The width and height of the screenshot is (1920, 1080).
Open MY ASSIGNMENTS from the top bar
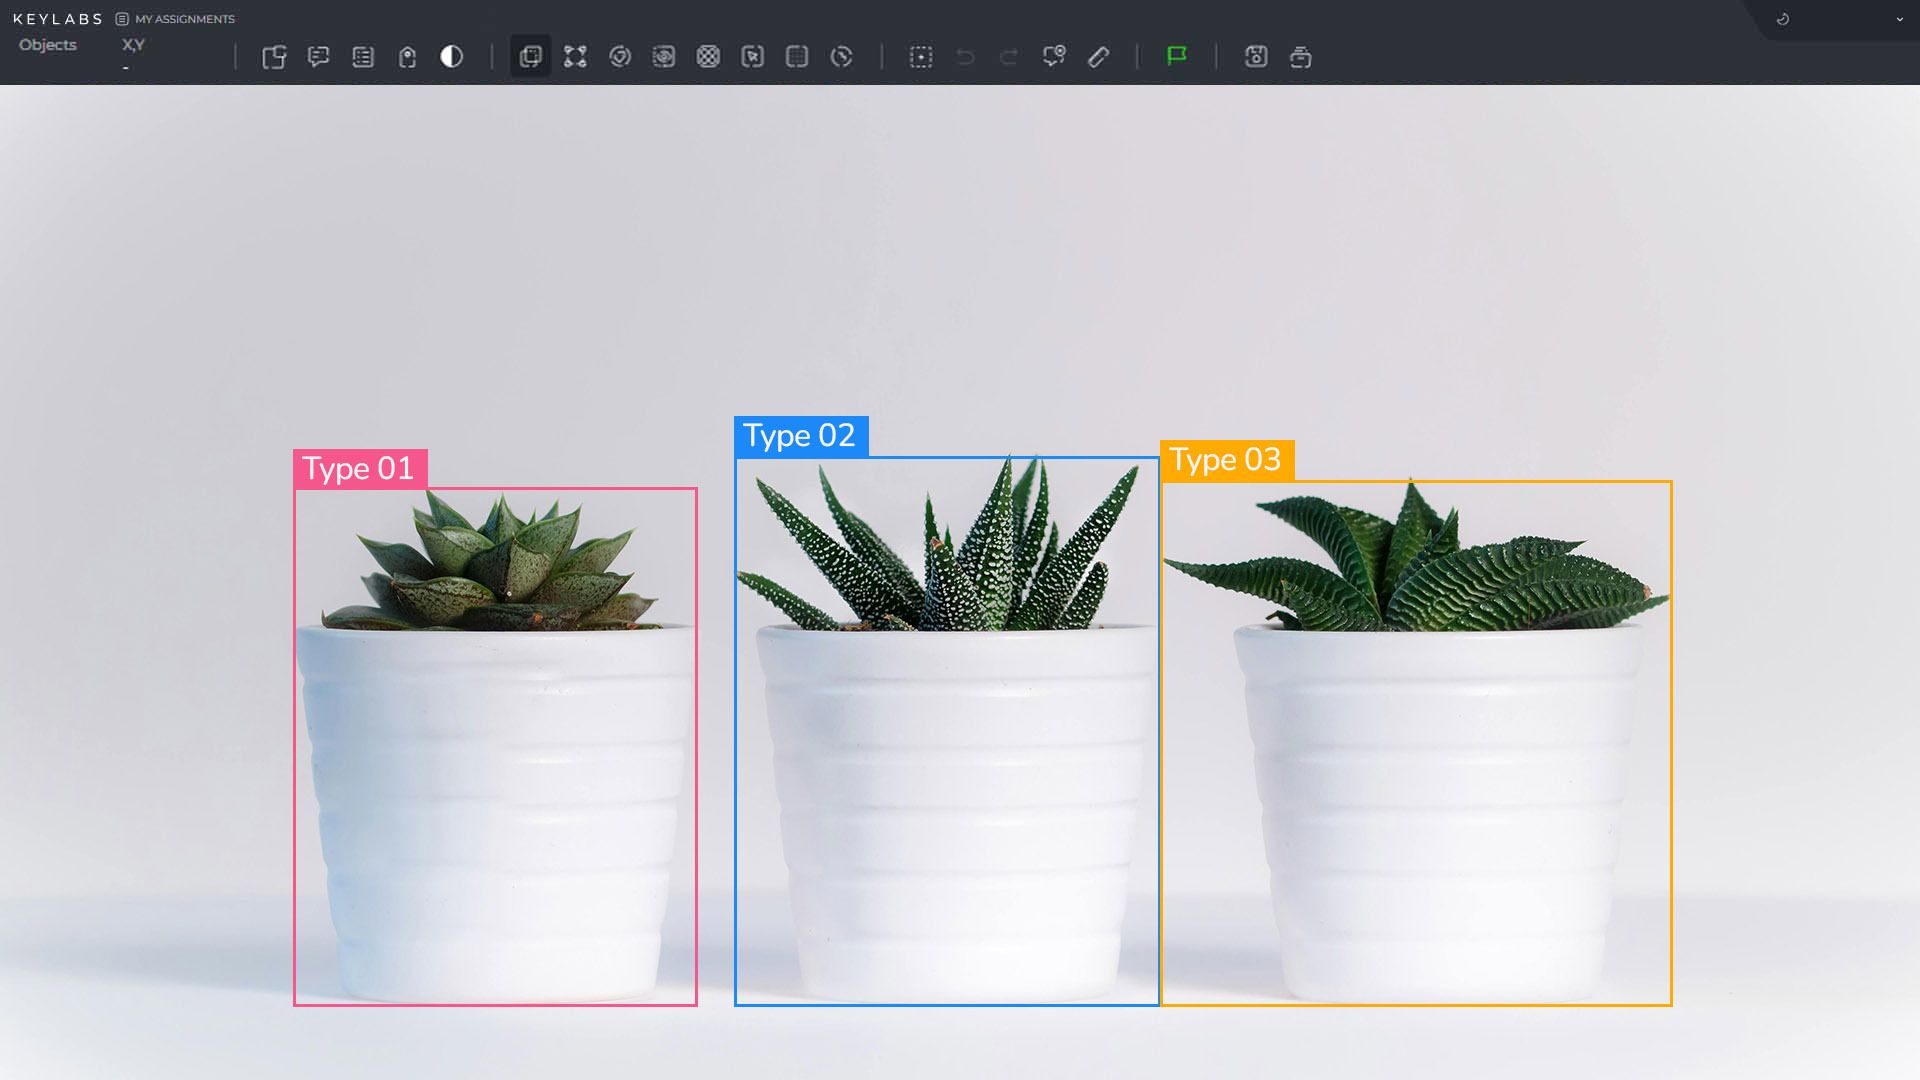[x=186, y=18]
